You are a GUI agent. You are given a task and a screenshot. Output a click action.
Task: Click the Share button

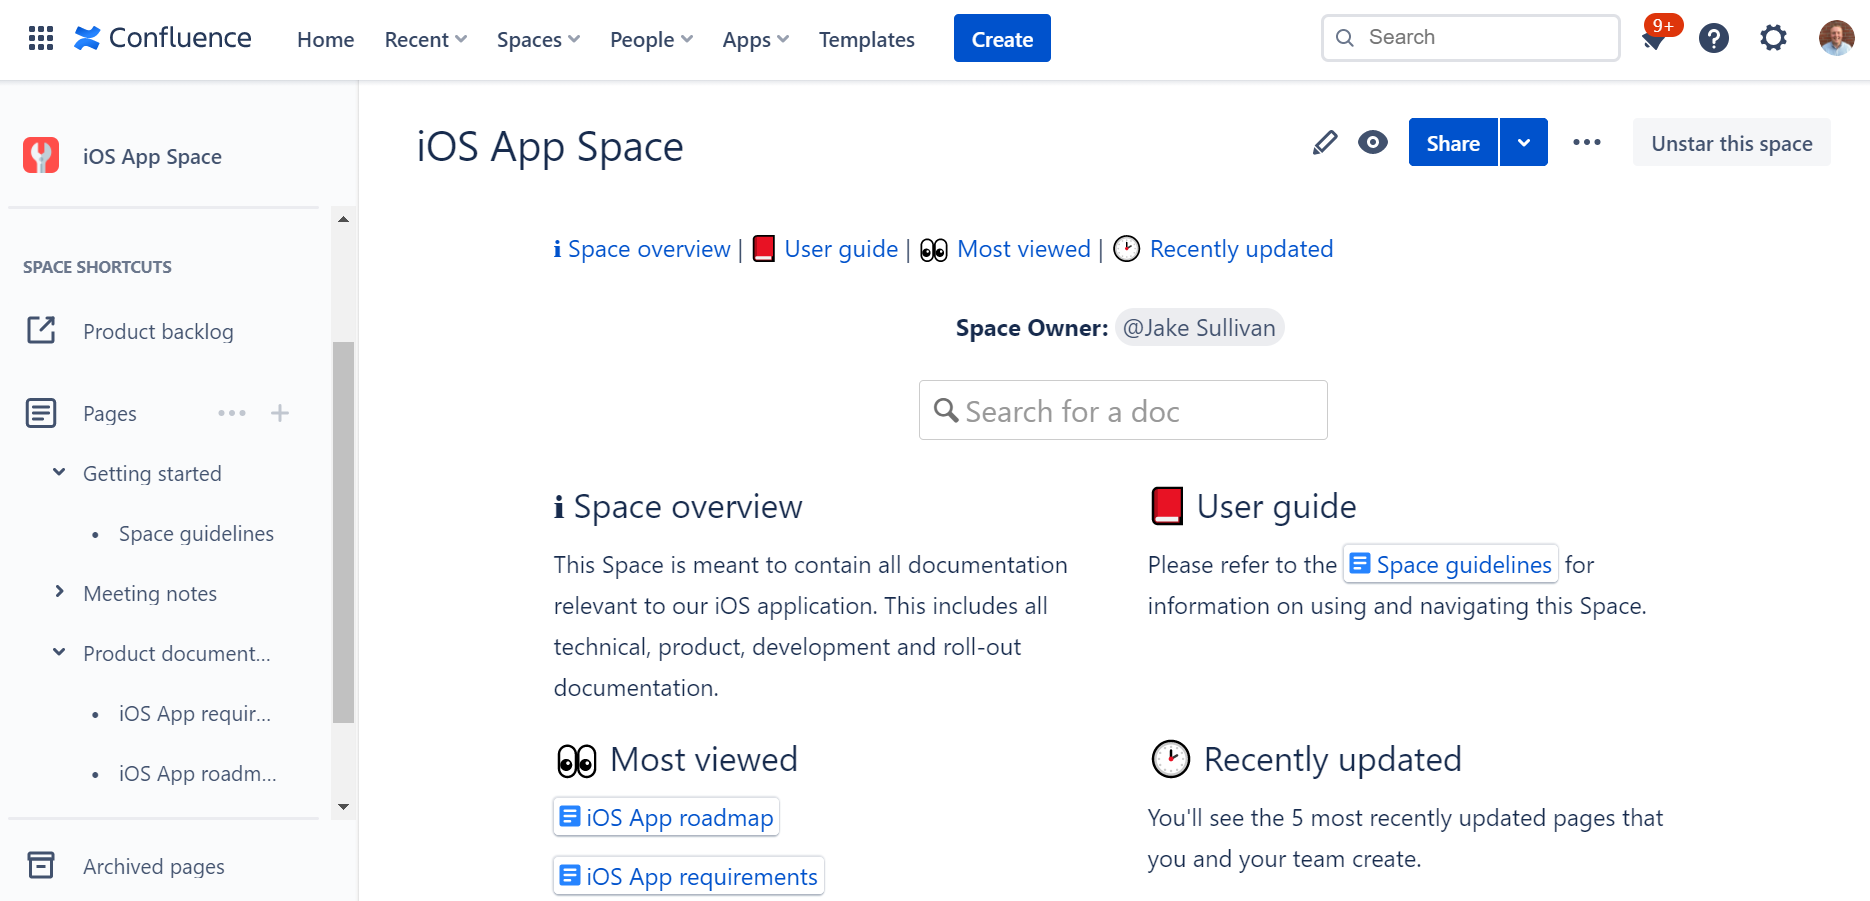click(x=1453, y=142)
